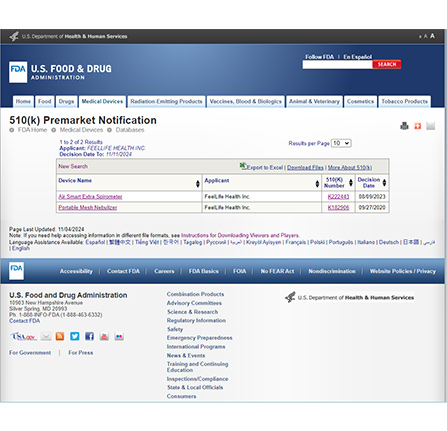Open the RSS feed icon
Viewport: 447px width, 431px height.
(60, 336)
